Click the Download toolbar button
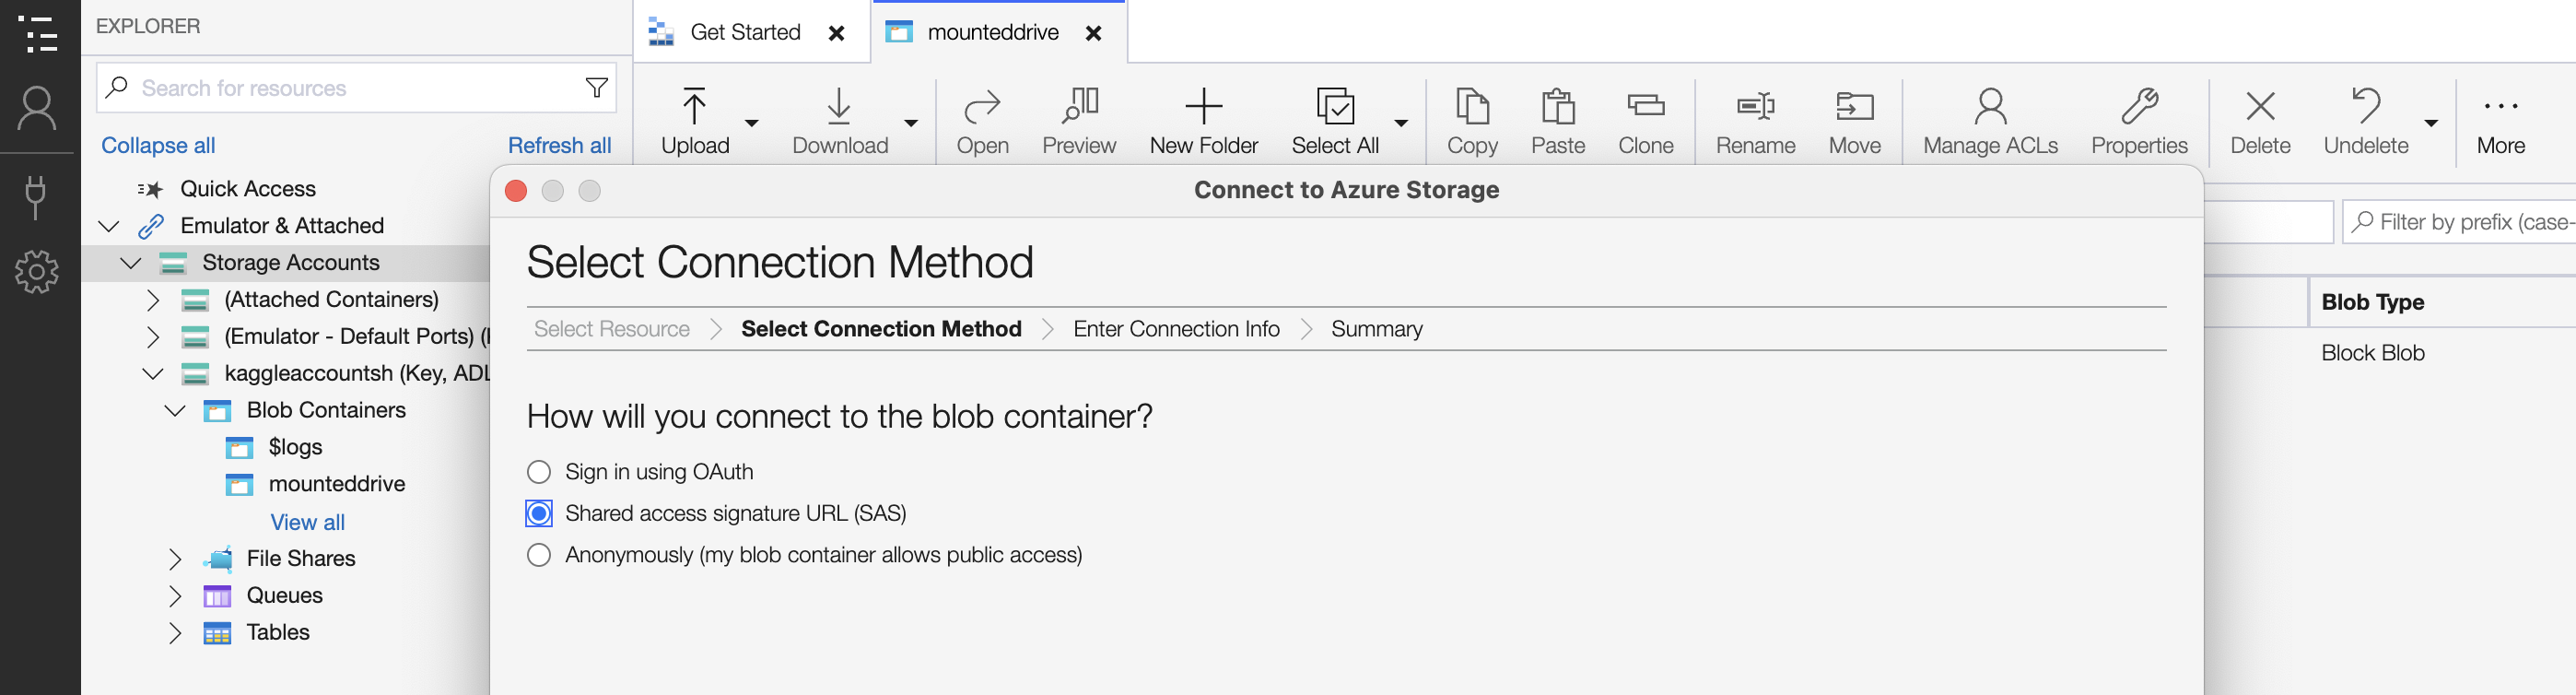This screenshot has height=695, width=2576. (x=840, y=121)
